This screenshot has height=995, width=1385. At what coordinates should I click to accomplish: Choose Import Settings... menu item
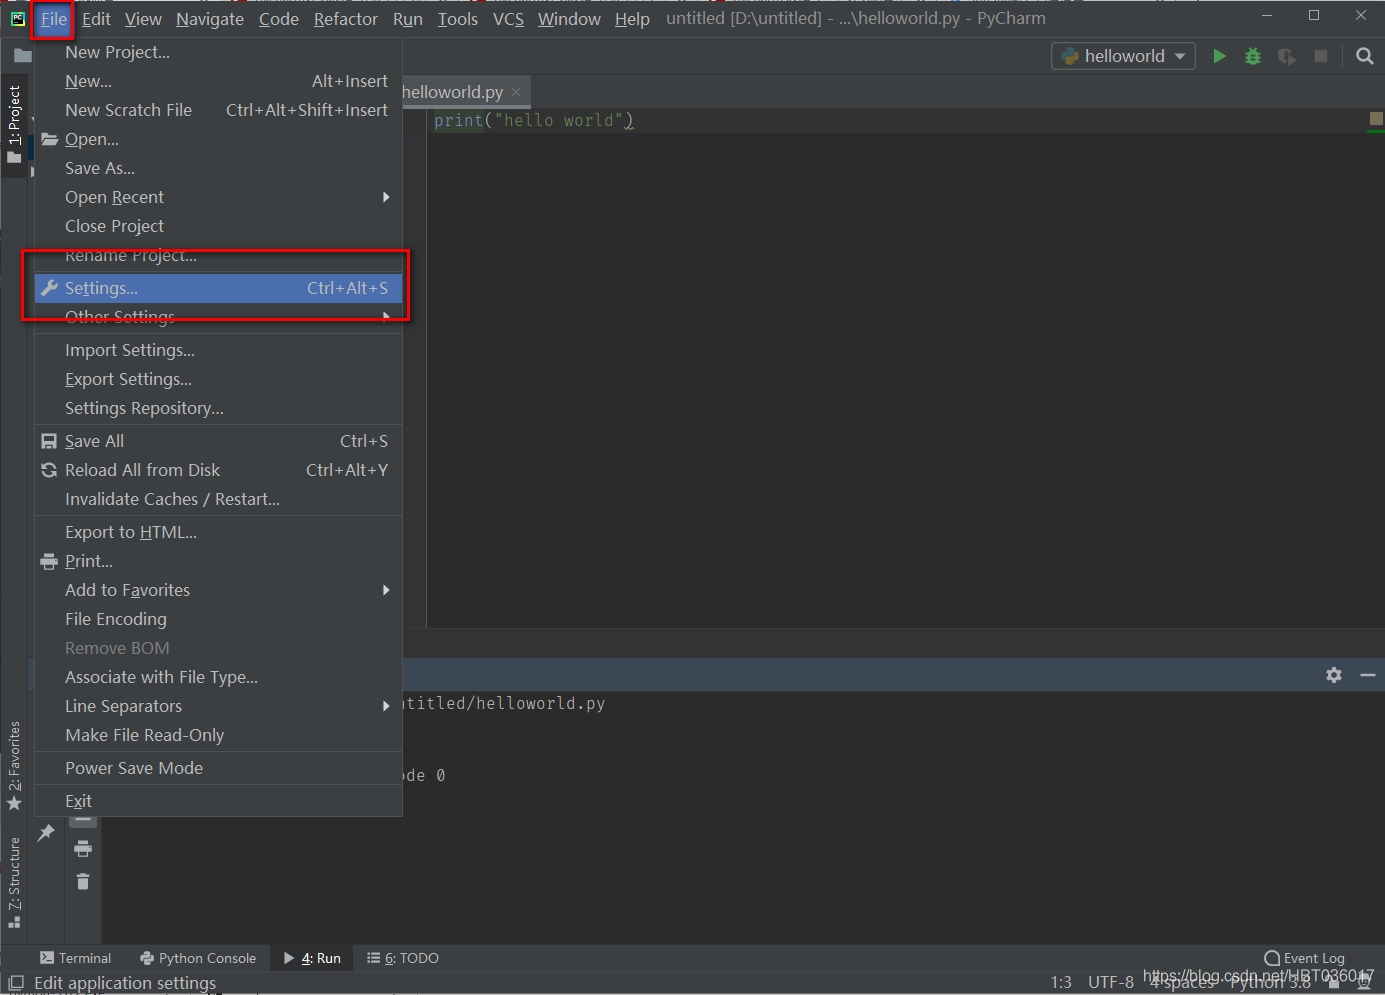(218, 350)
